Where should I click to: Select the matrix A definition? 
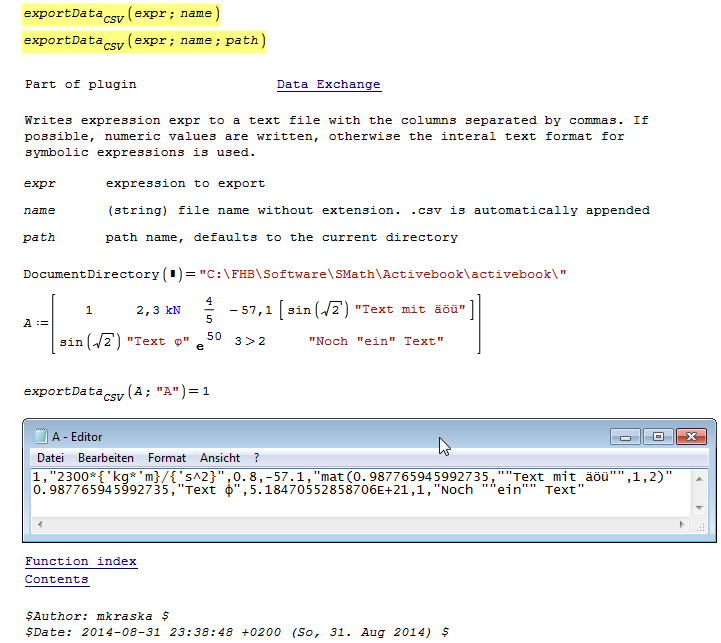pyautogui.click(x=250, y=325)
